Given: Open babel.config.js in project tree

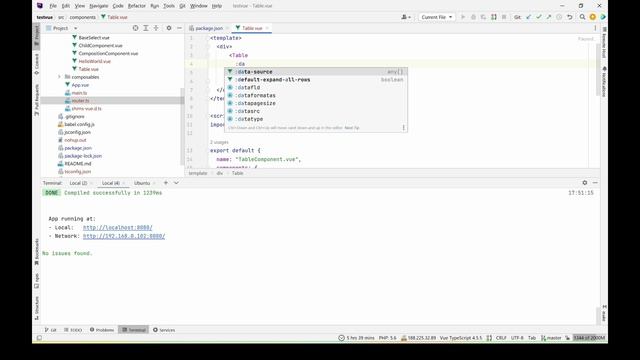Looking at the screenshot, I should click(x=79, y=124).
